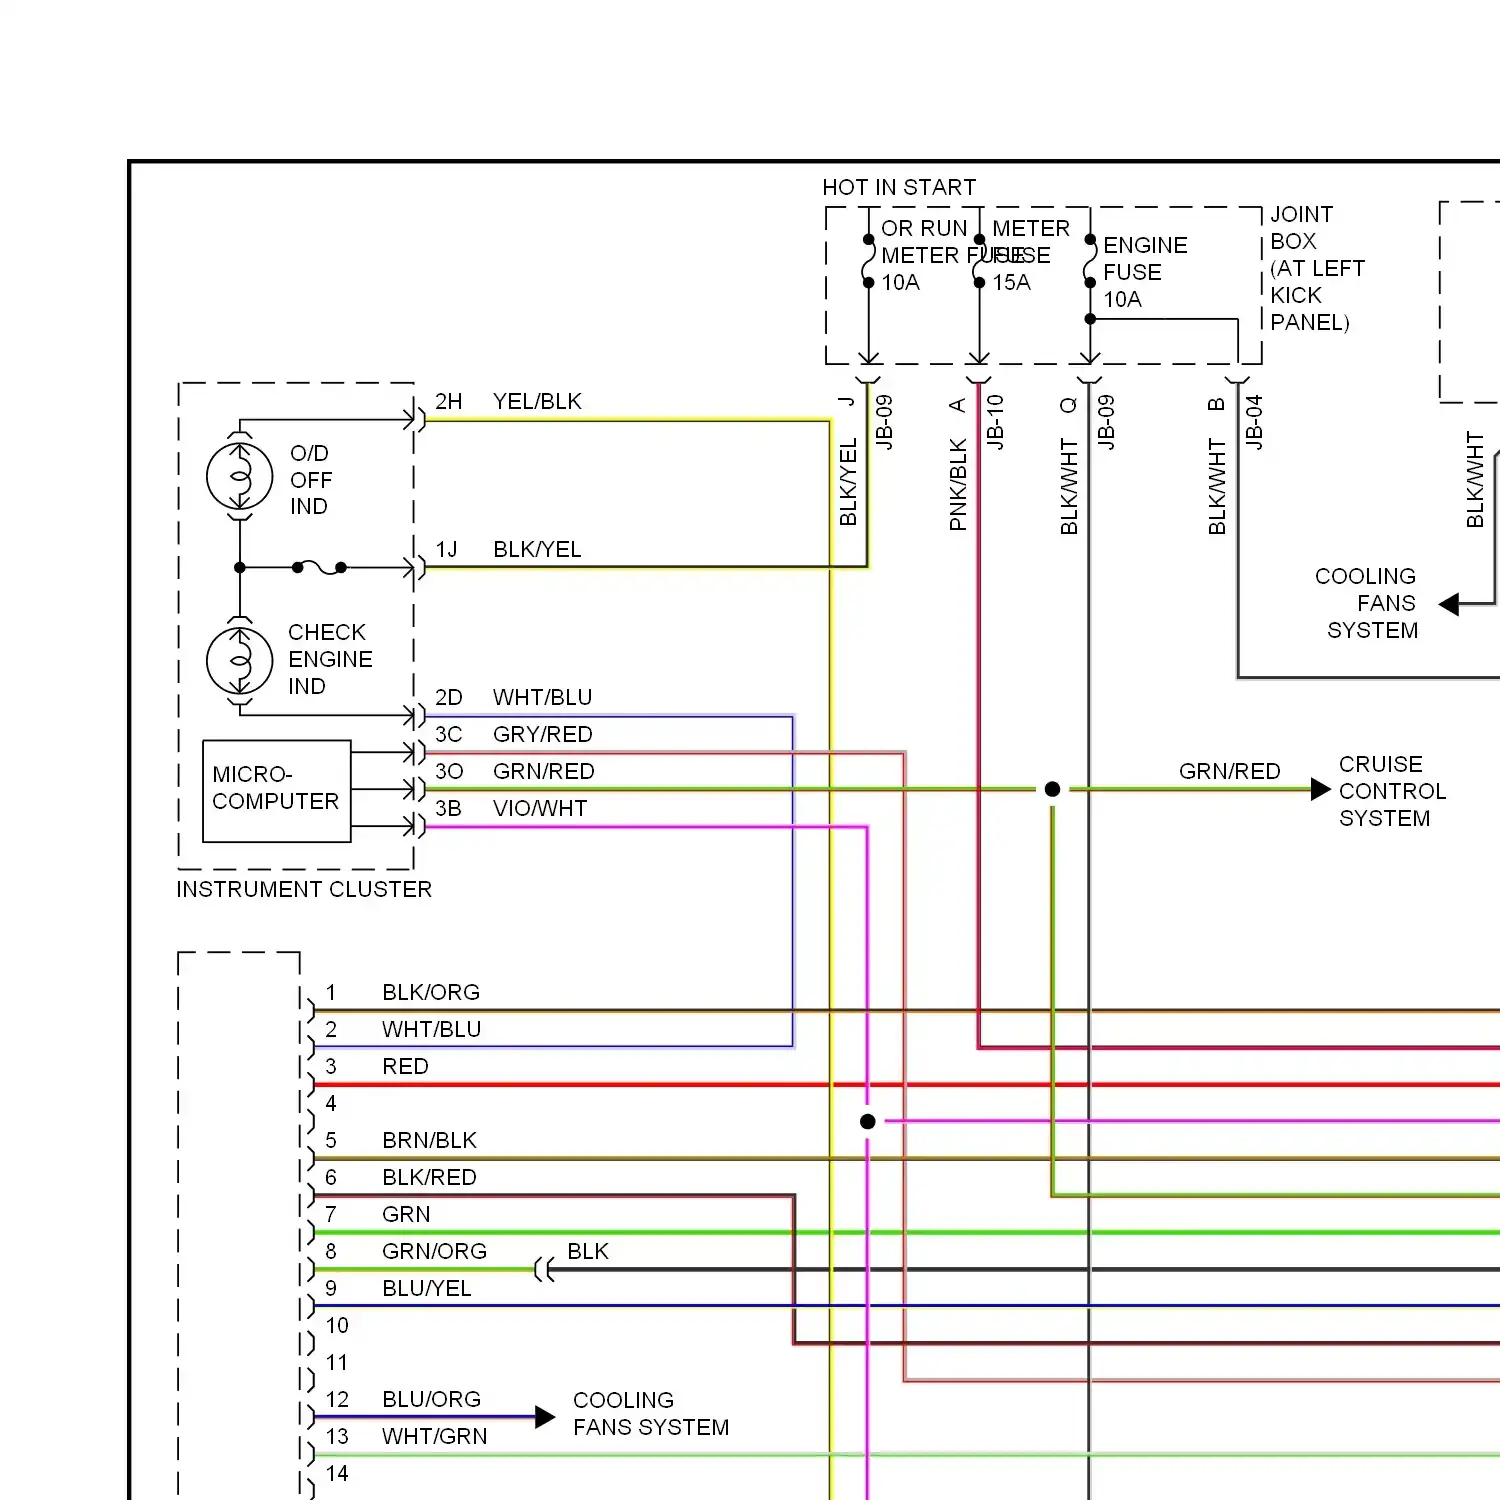The image size is (1500, 1500).
Task: Click the pin 14 number
Action: tap(337, 1473)
